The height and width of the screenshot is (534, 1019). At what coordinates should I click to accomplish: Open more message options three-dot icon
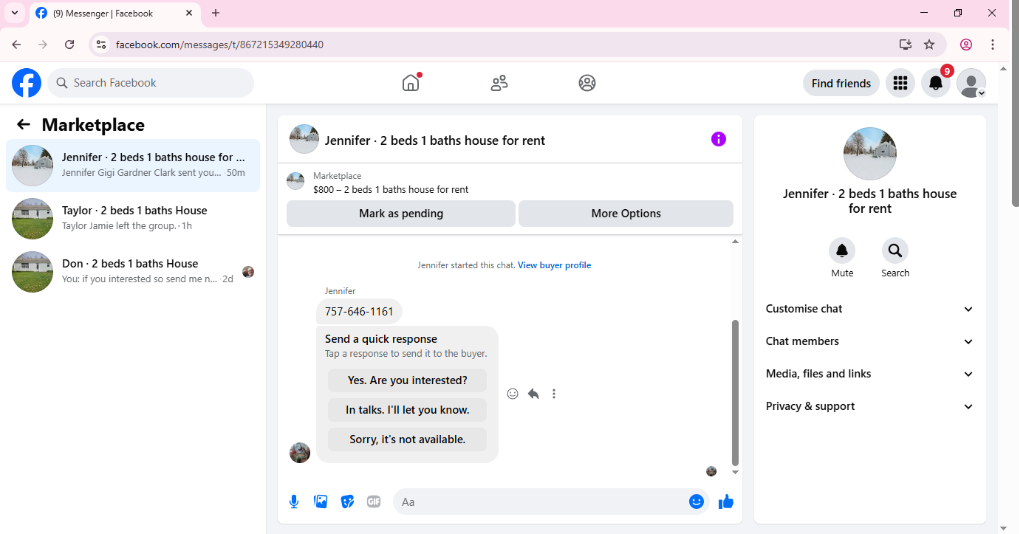[554, 394]
